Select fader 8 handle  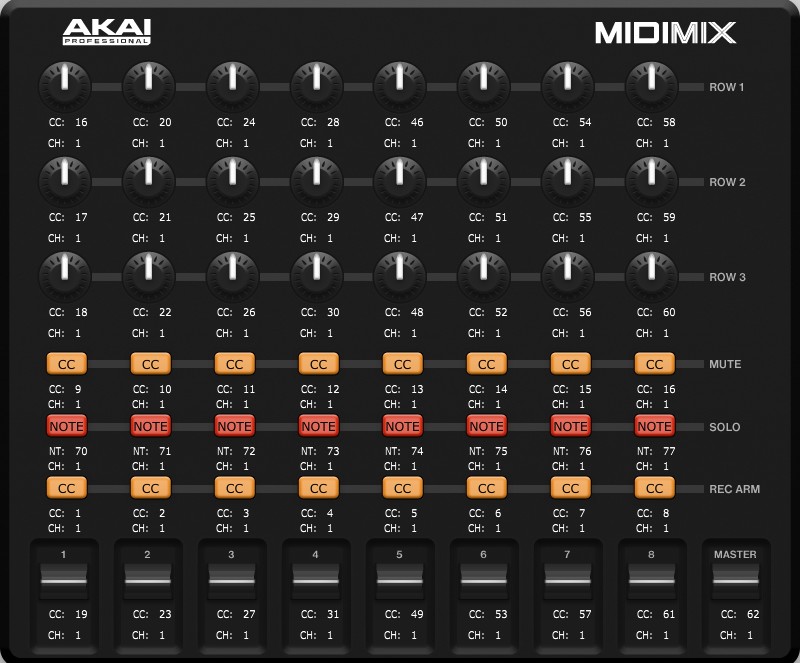click(x=652, y=581)
